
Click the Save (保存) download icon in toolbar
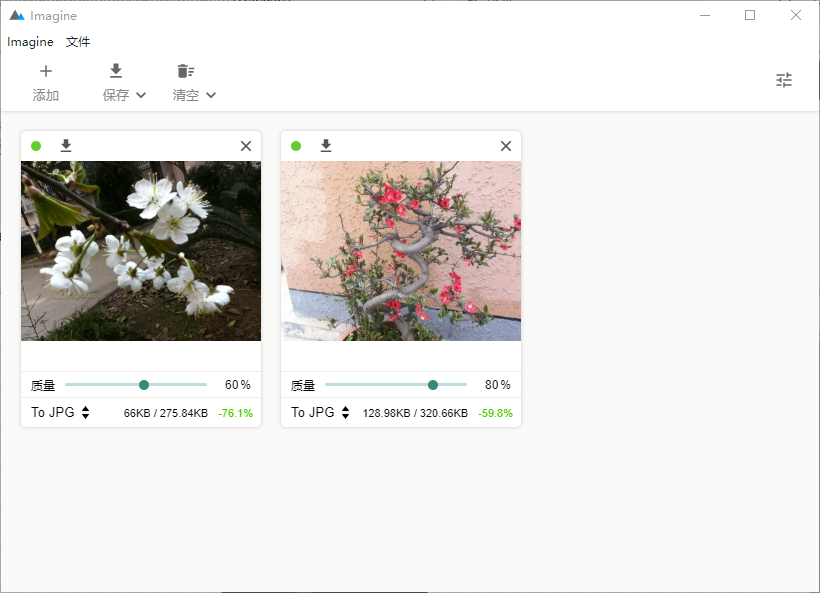click(x=116, y=71)
